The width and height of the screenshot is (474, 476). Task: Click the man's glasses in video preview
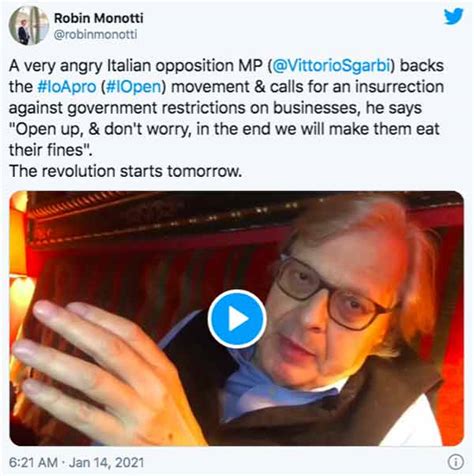[x=333, y=293]
